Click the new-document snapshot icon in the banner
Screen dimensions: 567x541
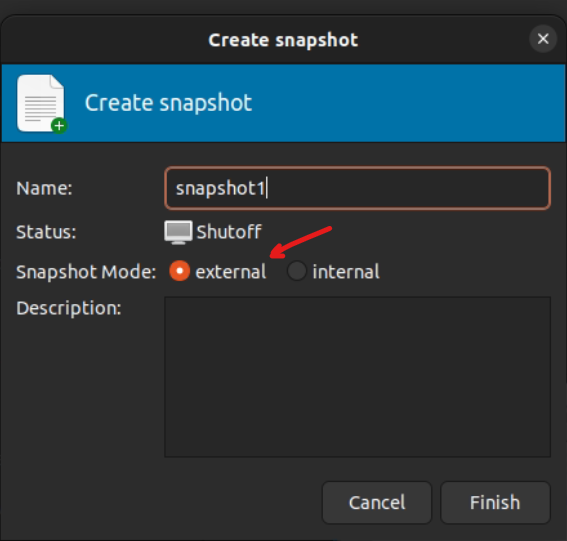pyautogui.click(x=42, y=104)
